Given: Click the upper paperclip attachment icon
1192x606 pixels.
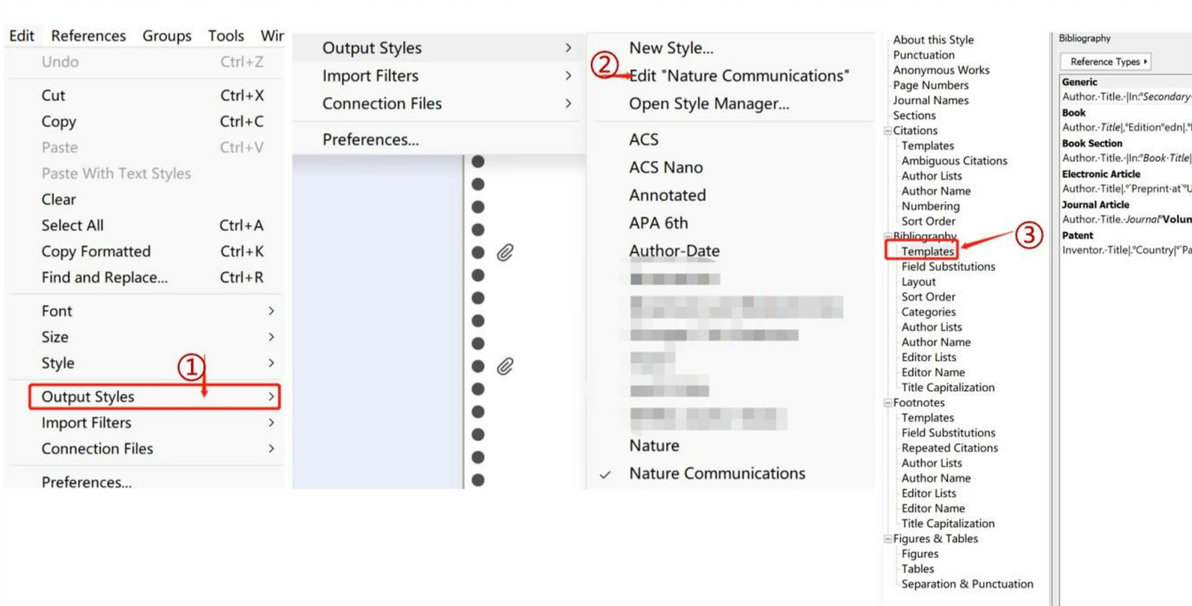Looking at the screenshot, I should (x=505, y=252).
